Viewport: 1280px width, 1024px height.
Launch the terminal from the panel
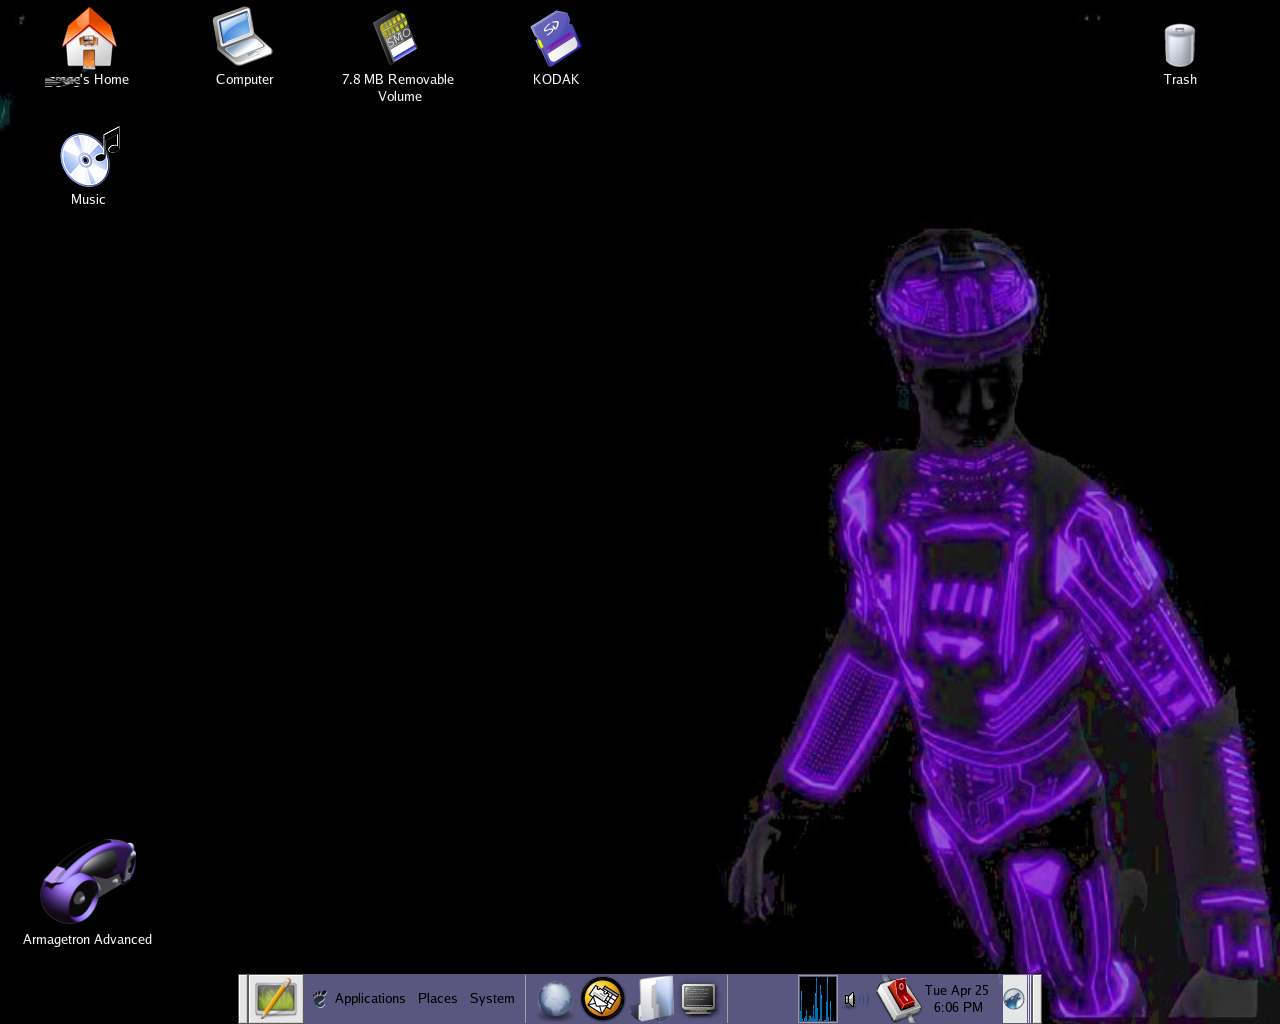[x=699, y=999]
